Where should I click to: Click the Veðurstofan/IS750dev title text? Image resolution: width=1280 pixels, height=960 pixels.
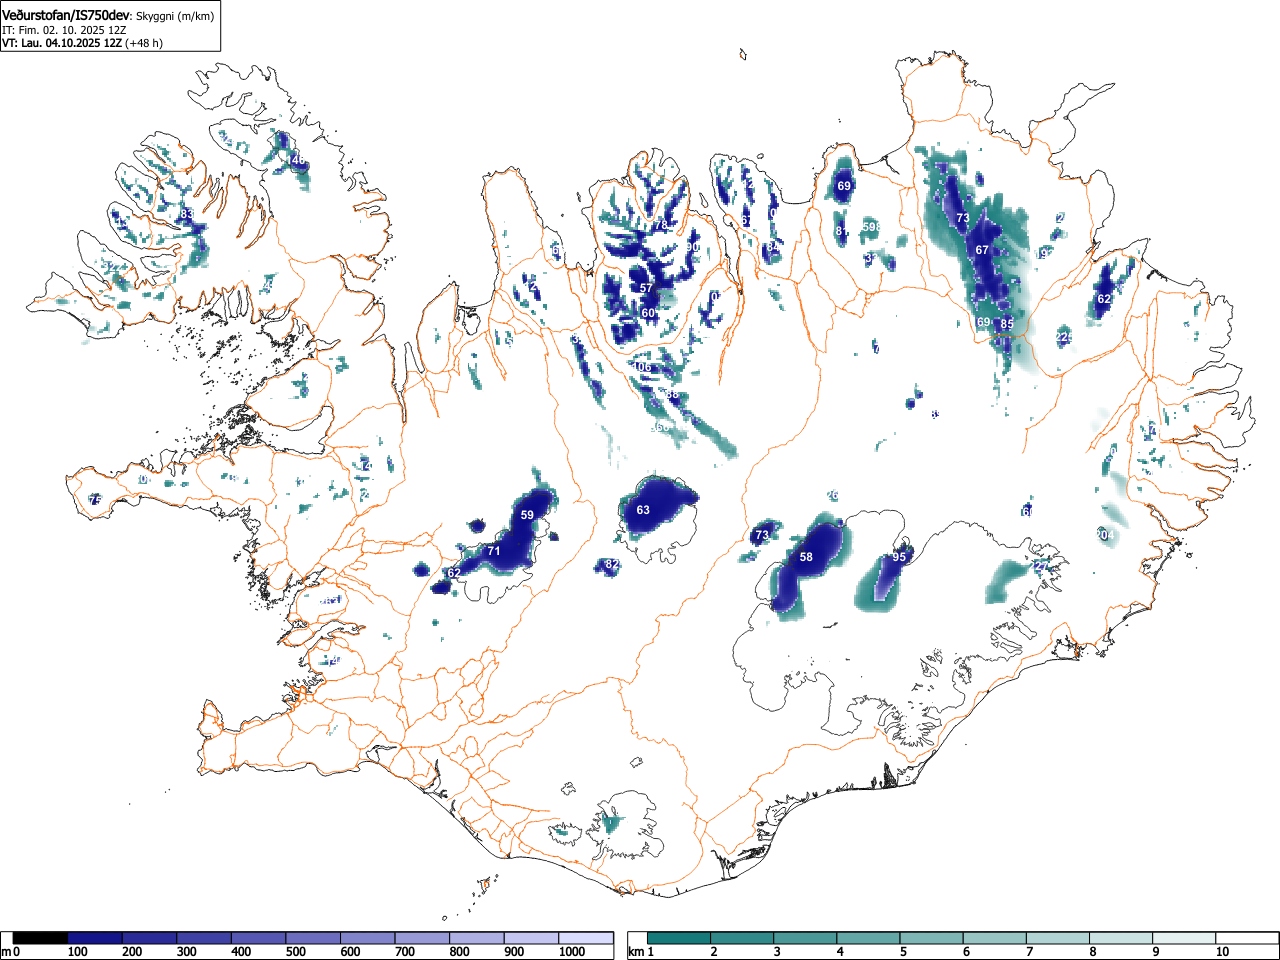[67, 15]
